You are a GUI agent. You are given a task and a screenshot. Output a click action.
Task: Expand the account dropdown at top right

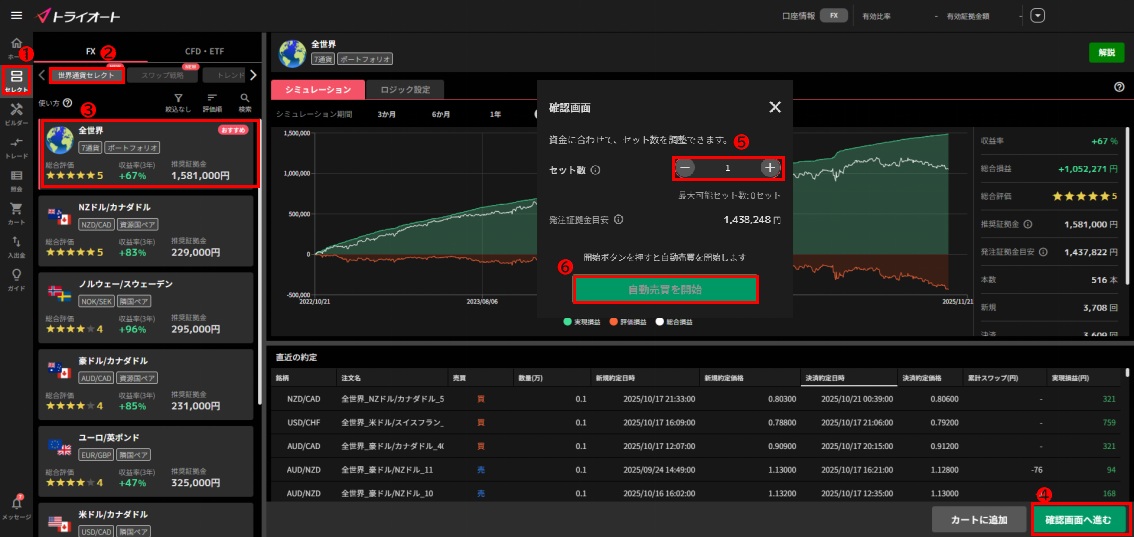(x=1037, y=16)
